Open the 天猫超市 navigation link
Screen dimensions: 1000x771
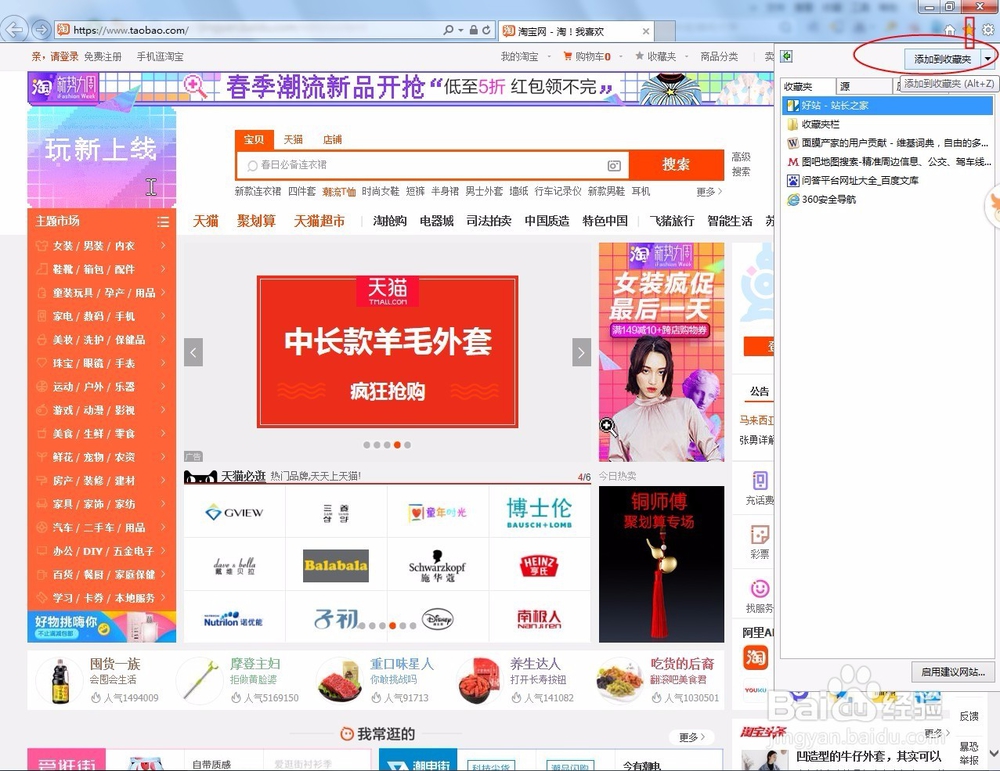tap(319, 221)
